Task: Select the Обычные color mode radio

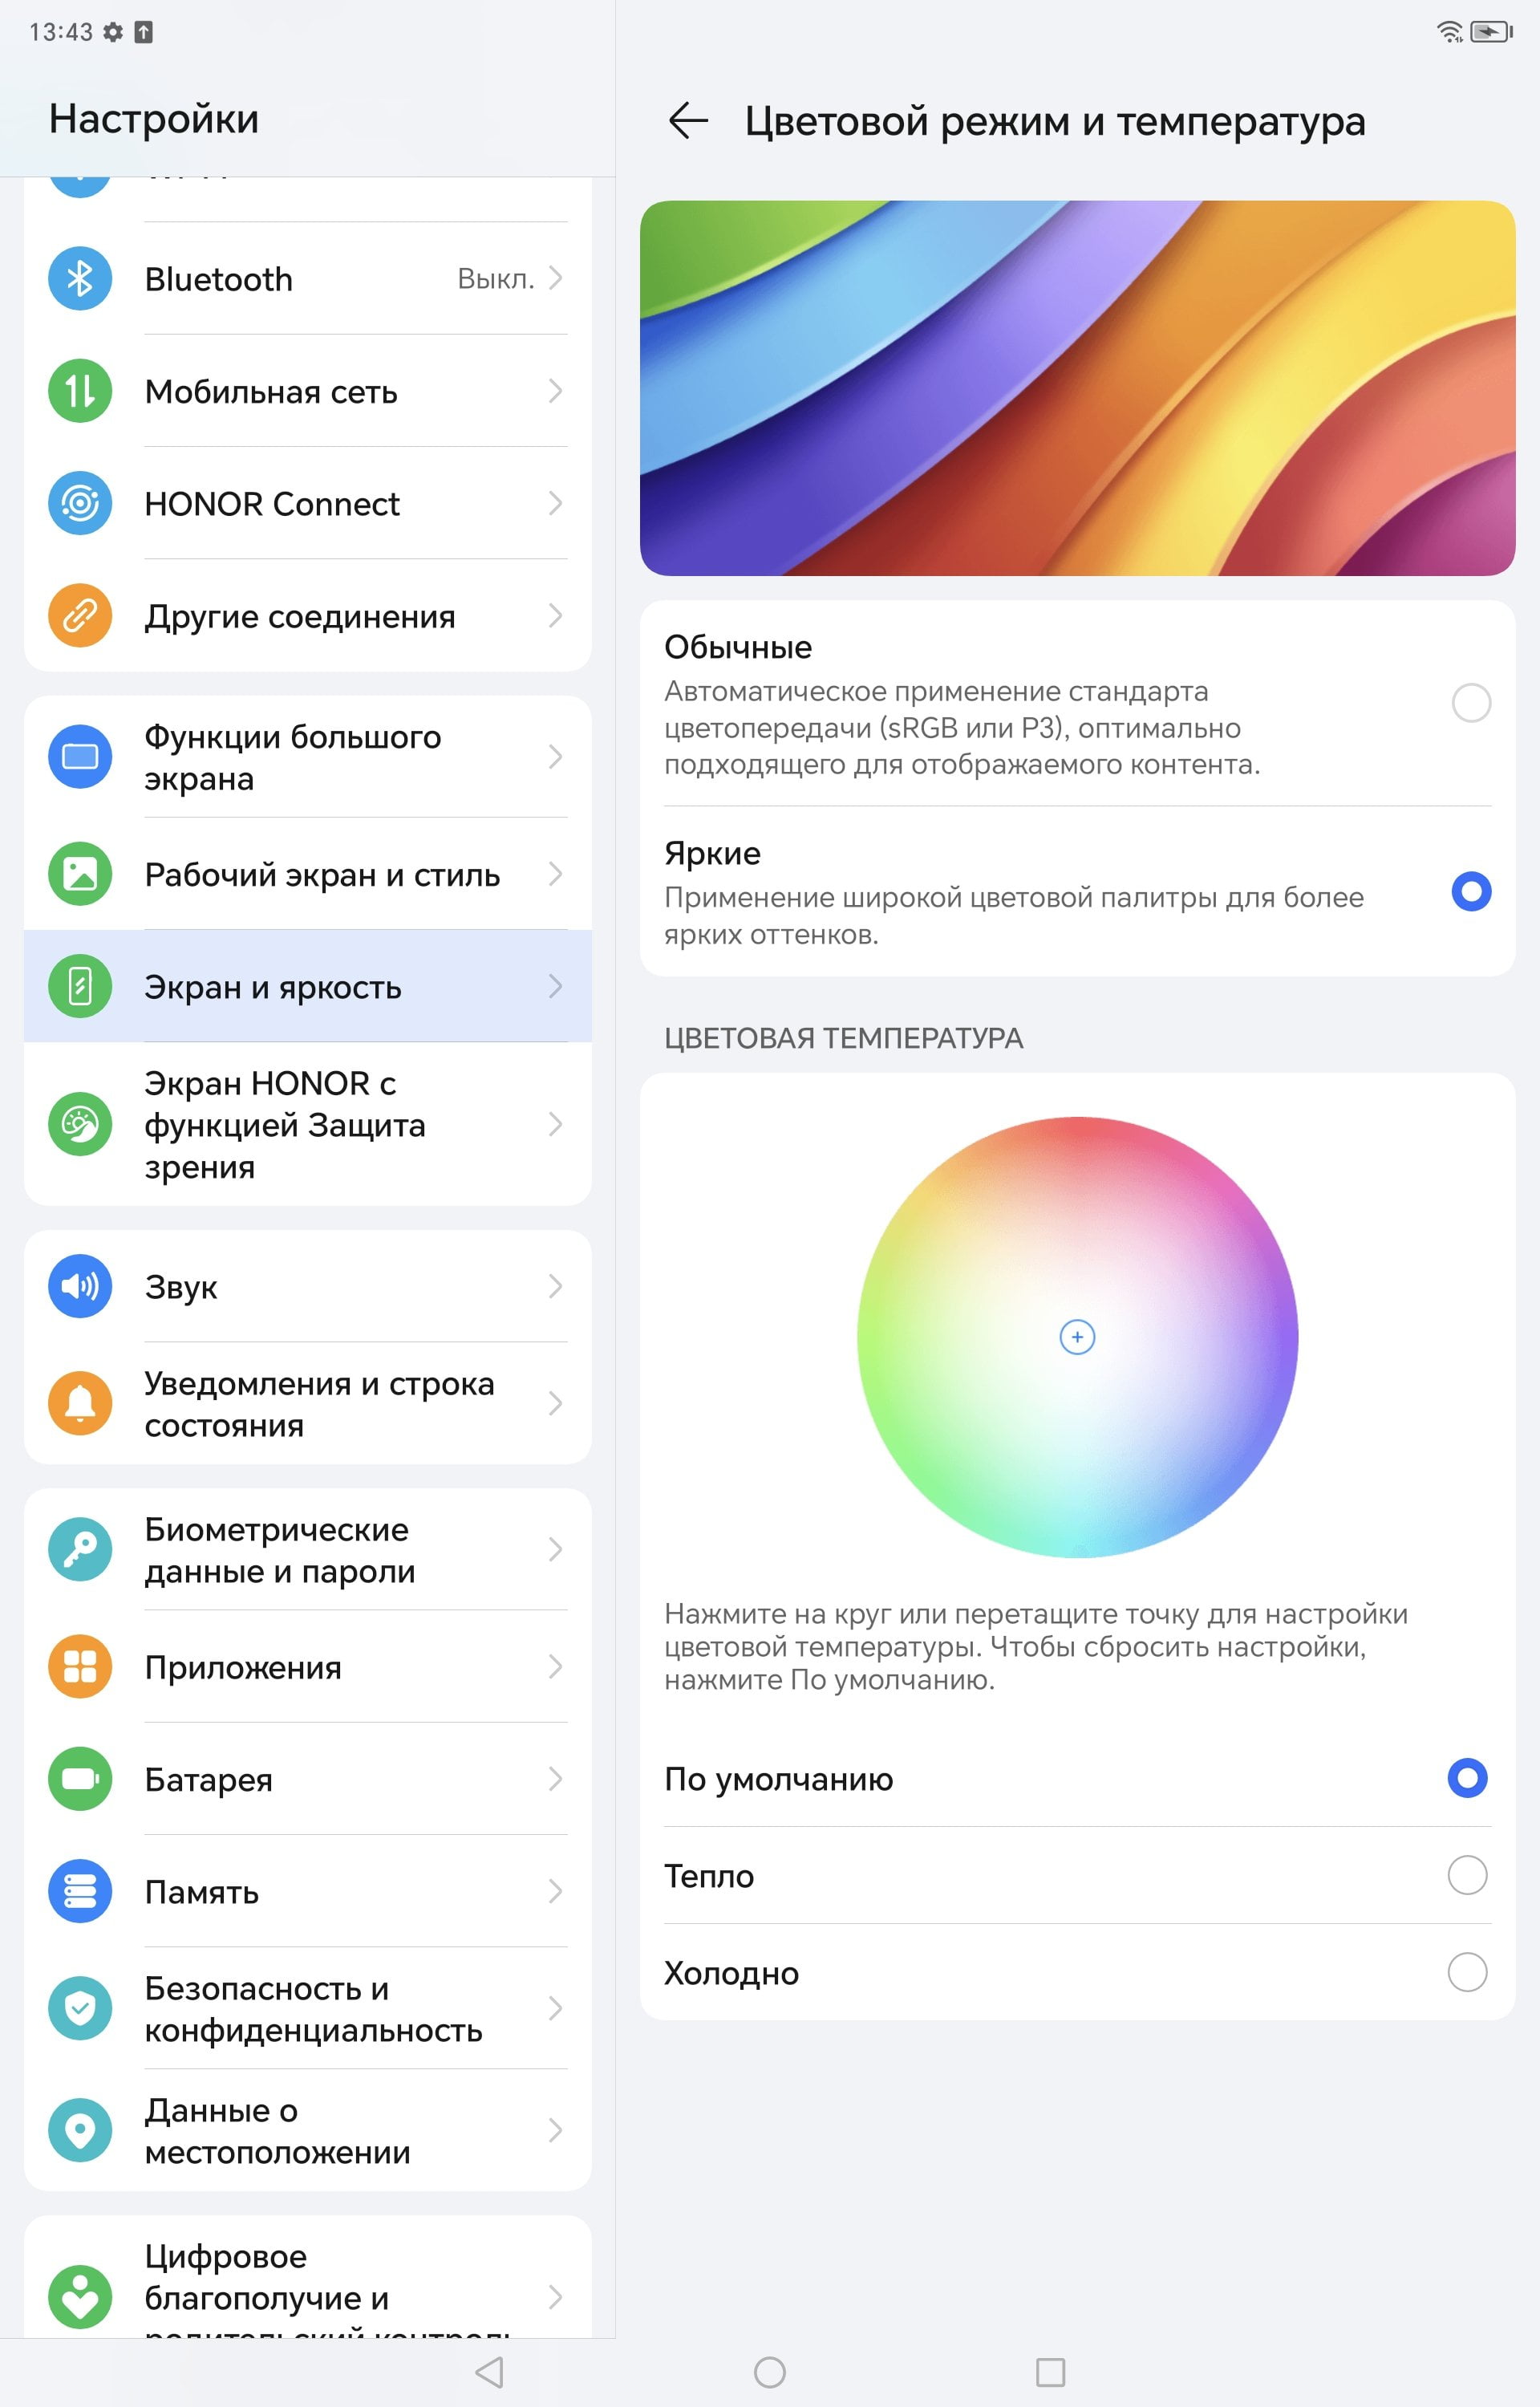Action: point(1471,703)
